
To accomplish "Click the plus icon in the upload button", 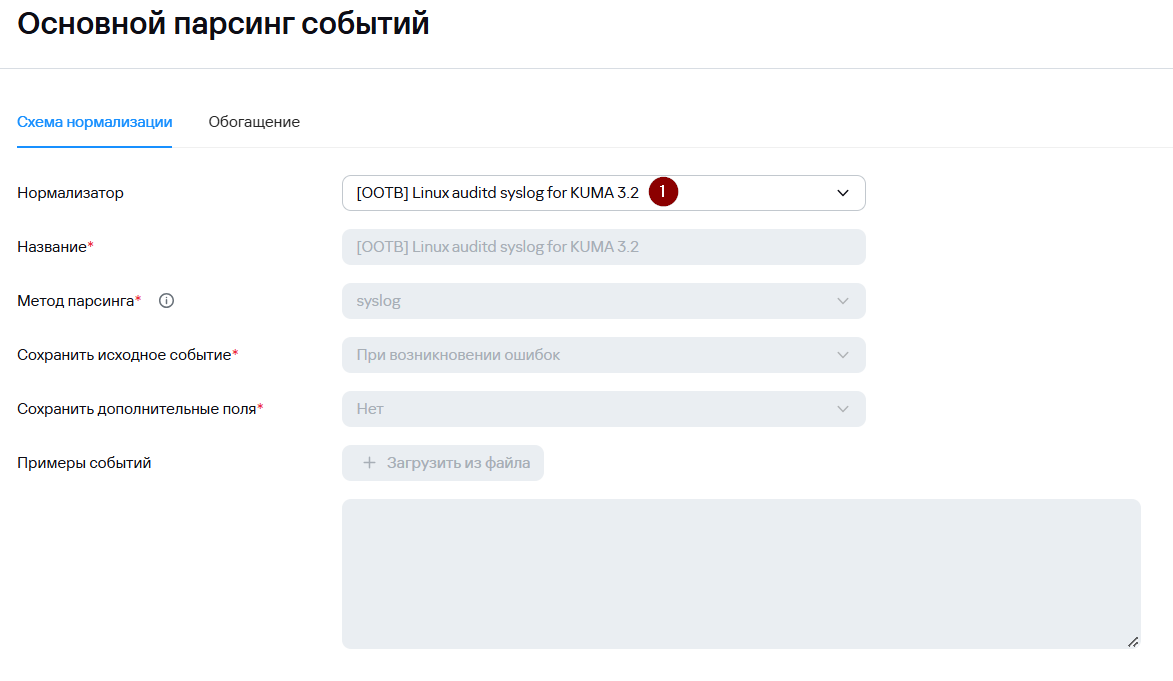I will tap(369, 463).
